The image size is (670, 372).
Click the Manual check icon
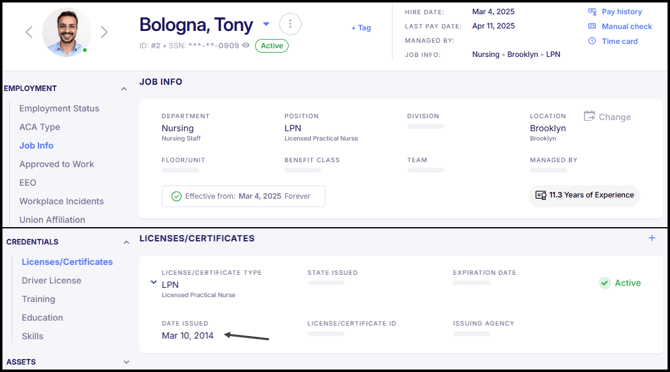pos(592,26)
